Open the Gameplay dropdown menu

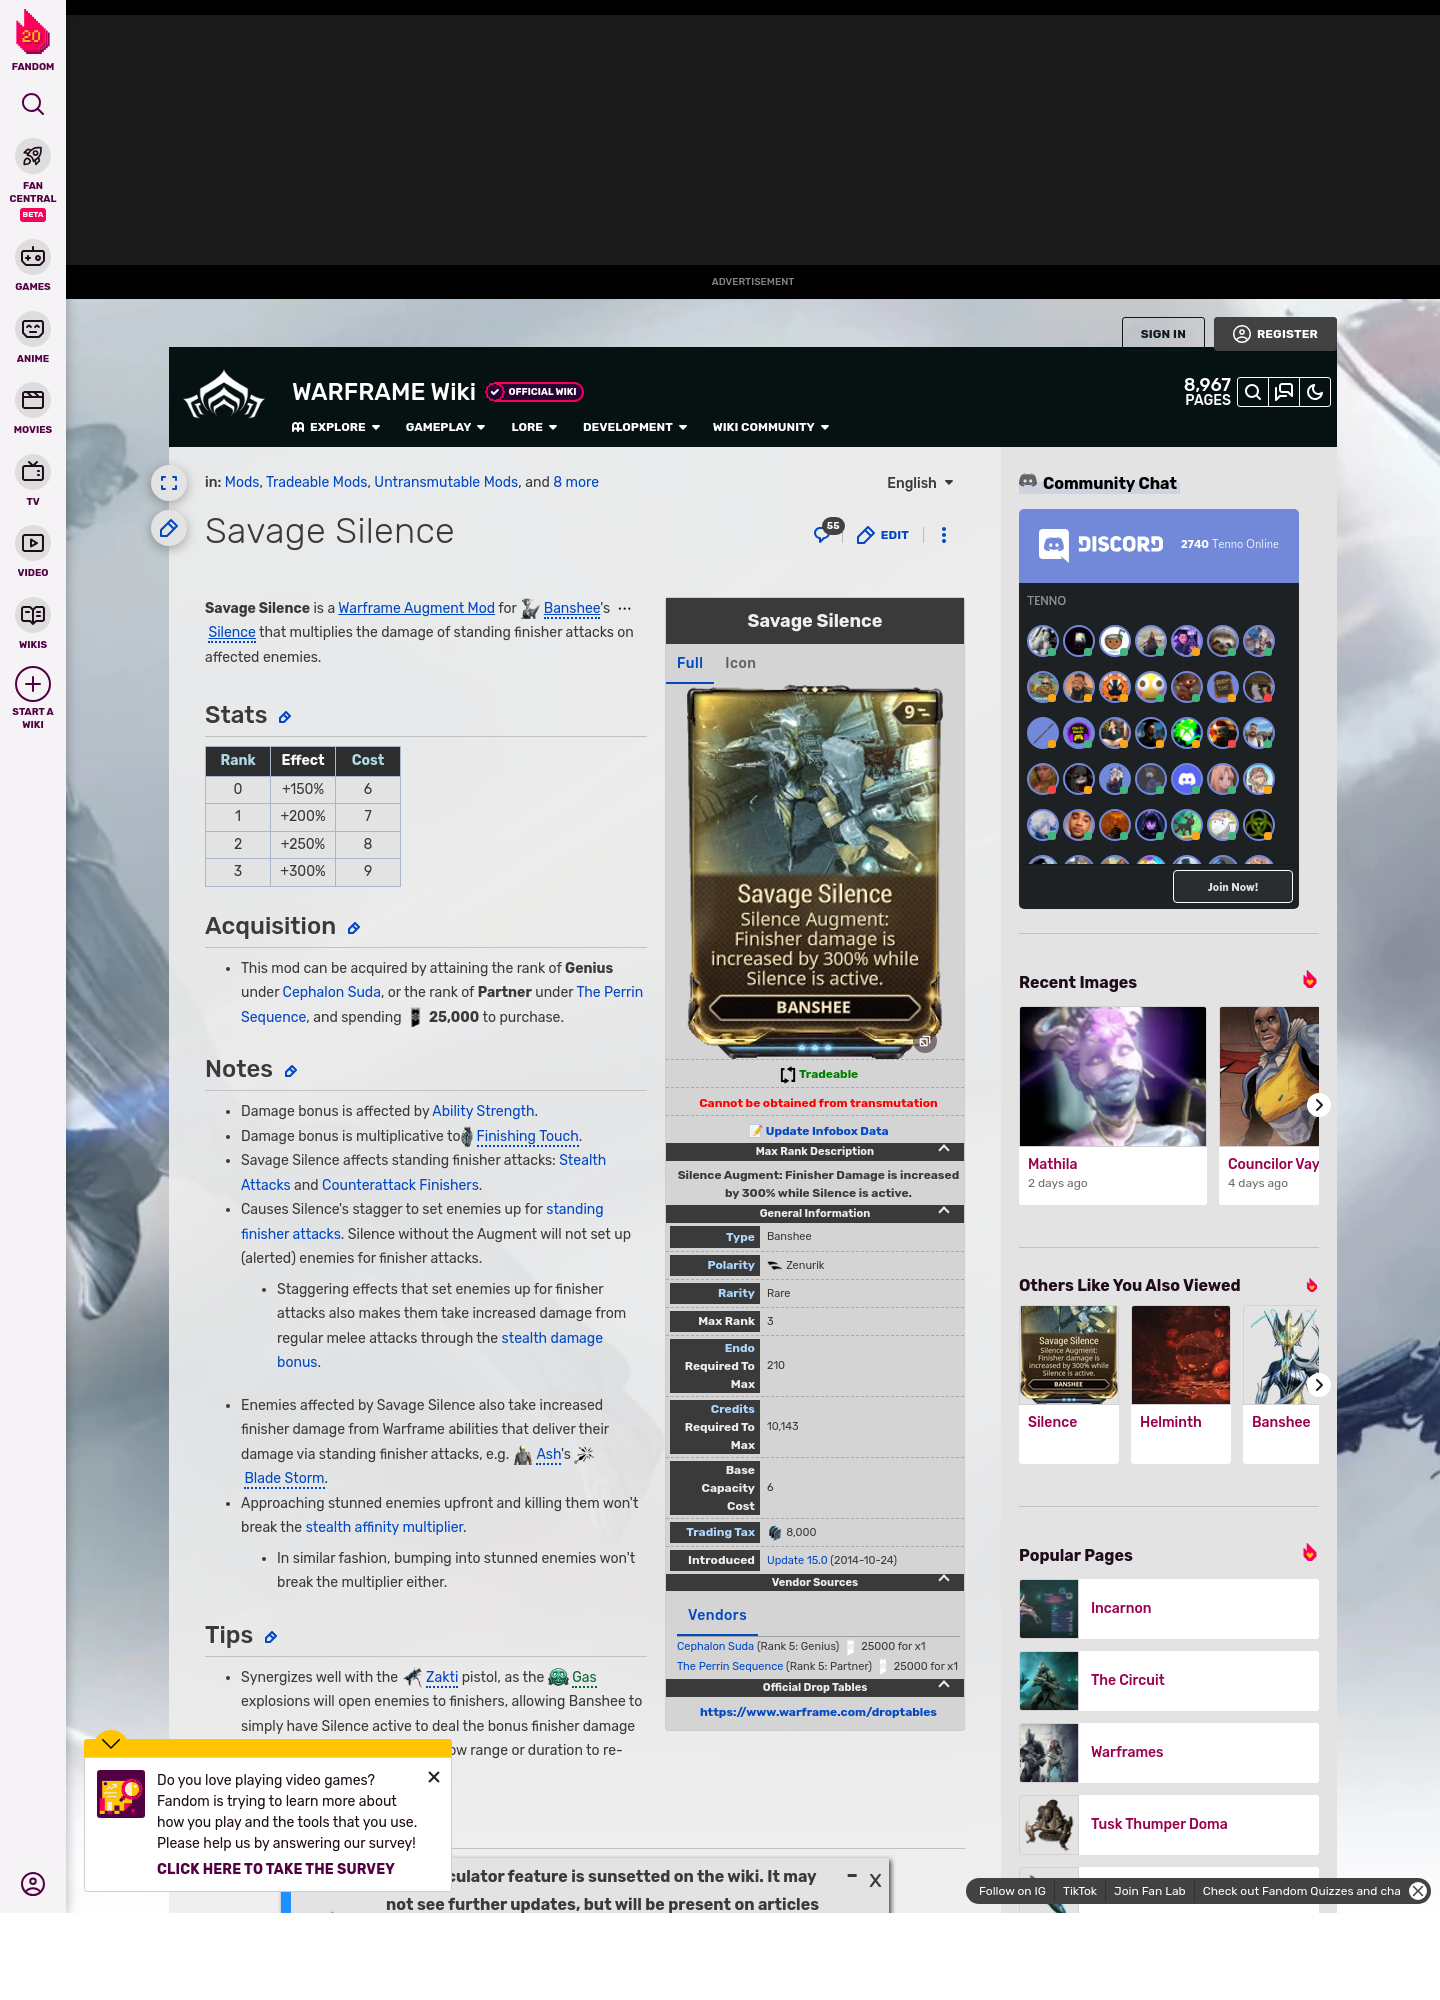(x=446, y=427)
